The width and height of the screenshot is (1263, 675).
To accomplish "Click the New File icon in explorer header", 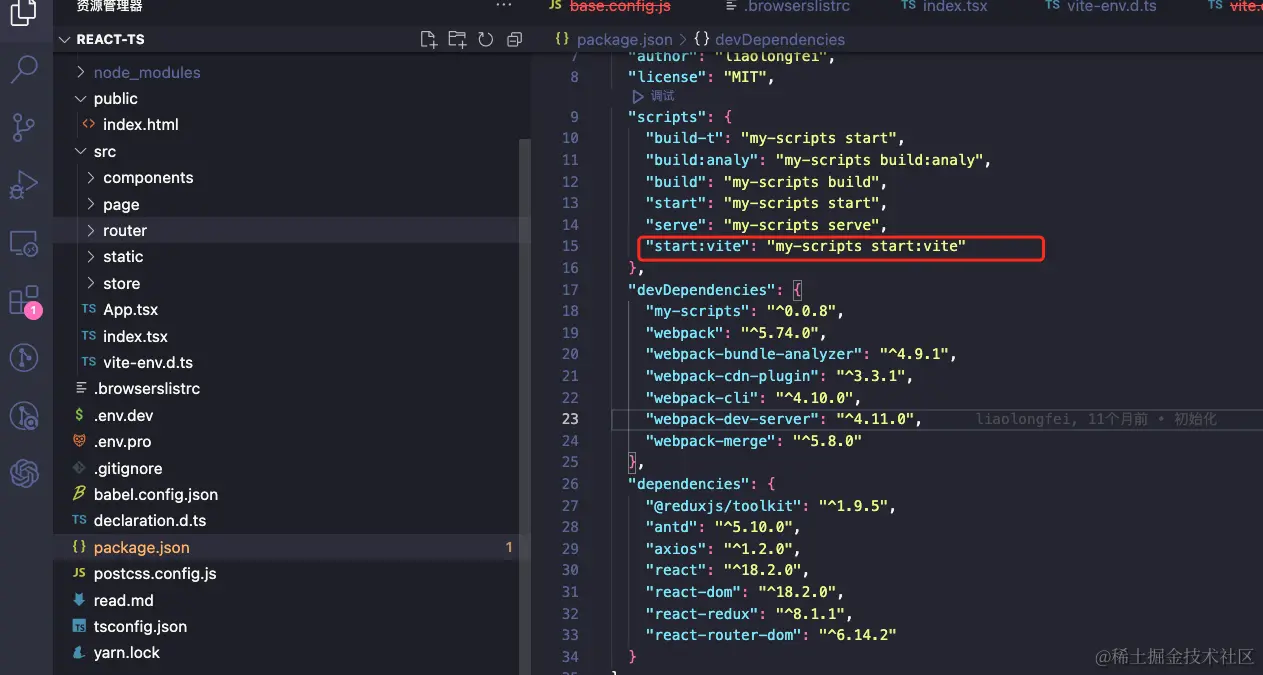I will (x=428, y=40).
